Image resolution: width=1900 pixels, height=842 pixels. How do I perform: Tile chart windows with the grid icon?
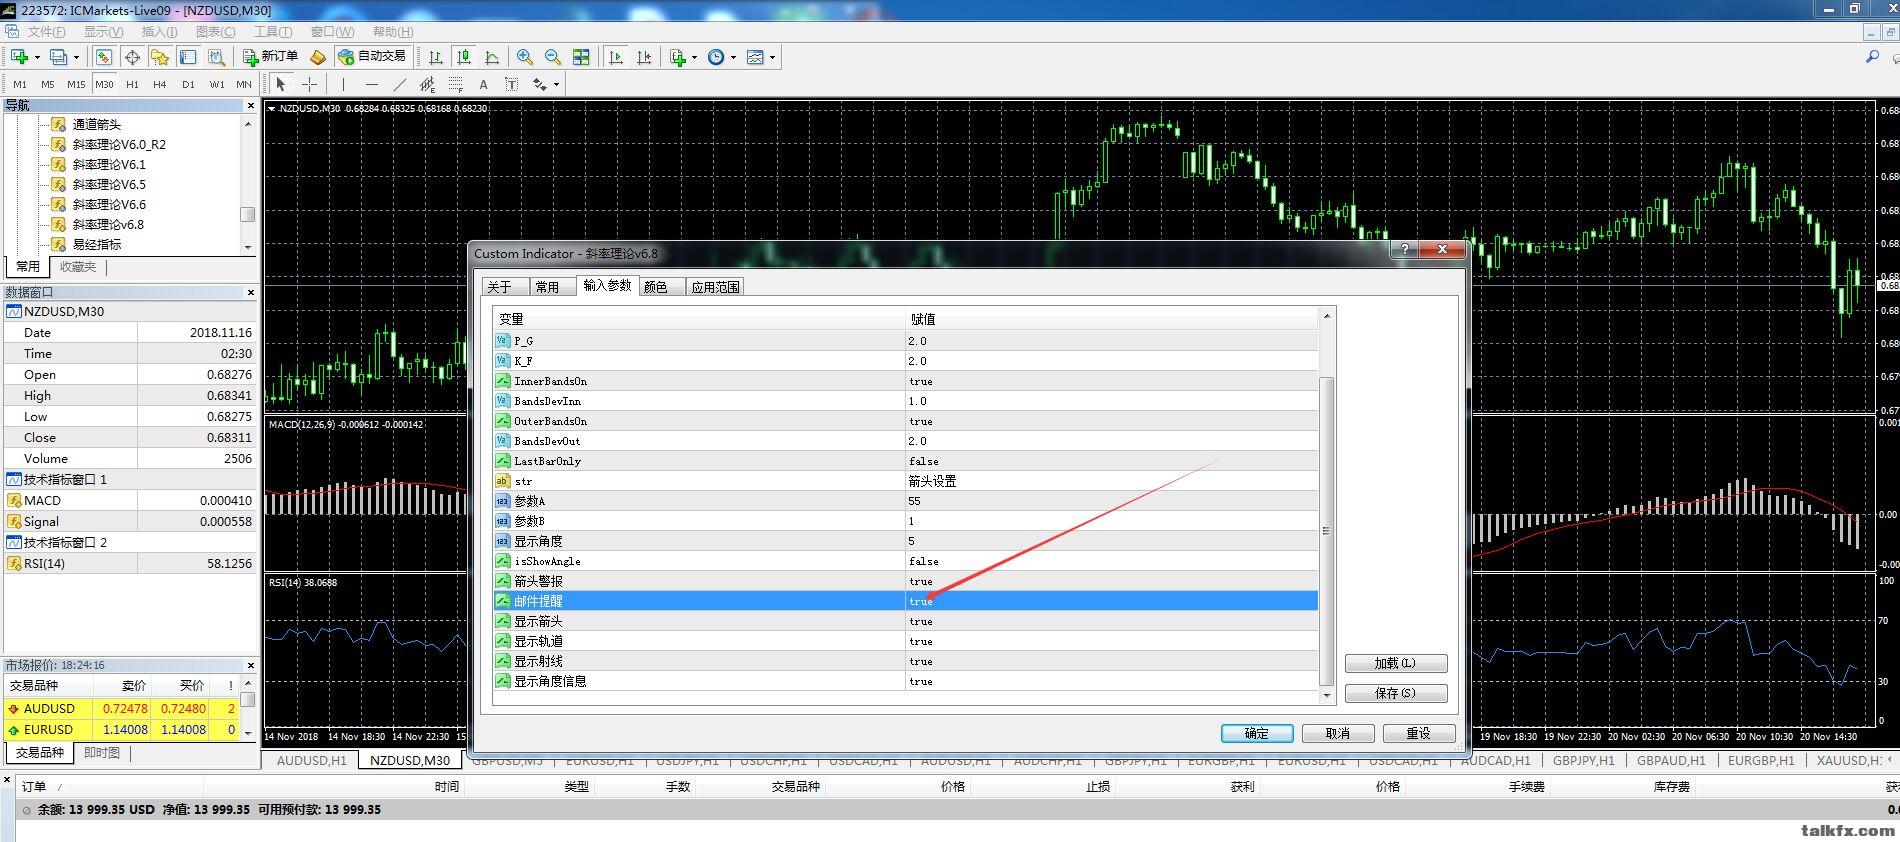(581, 57)
